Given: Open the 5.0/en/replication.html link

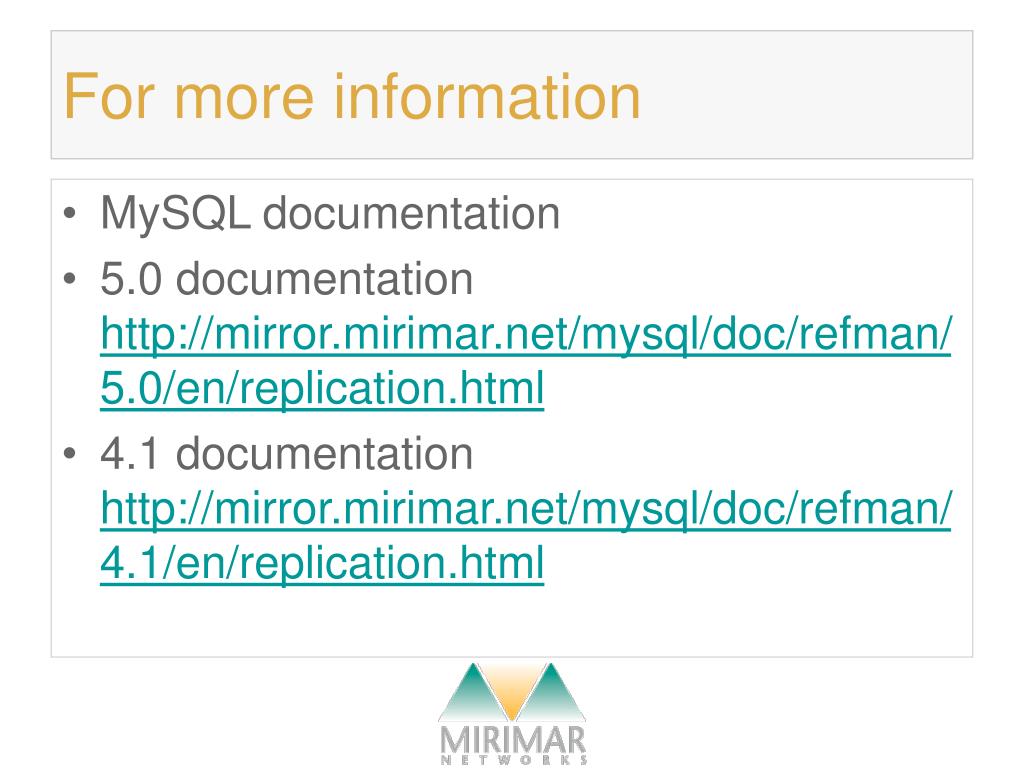Looking at the screenshot, I should (x=322, y=388).
